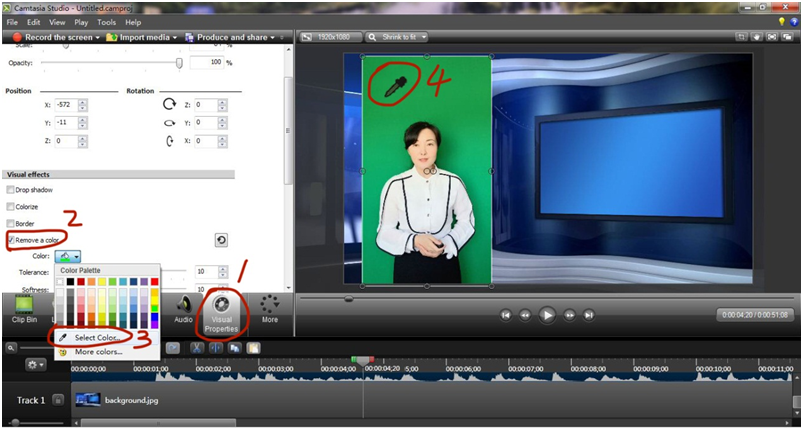This screenshot has height=430, width=803.
Task: Open the Visual Properties tab
Action: pos(221,313)
